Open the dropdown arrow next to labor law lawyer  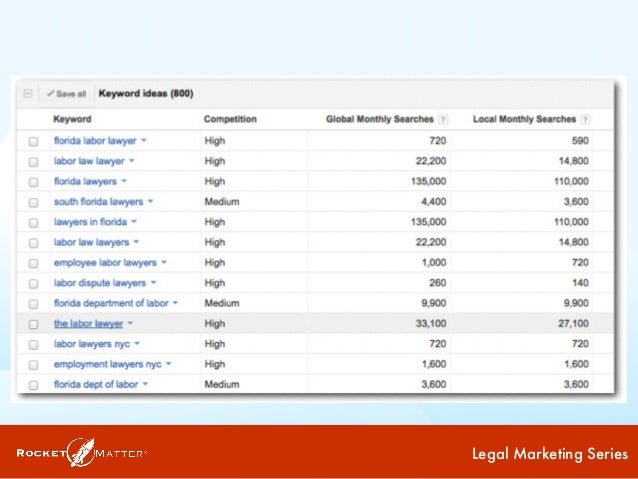coord(131,161)
